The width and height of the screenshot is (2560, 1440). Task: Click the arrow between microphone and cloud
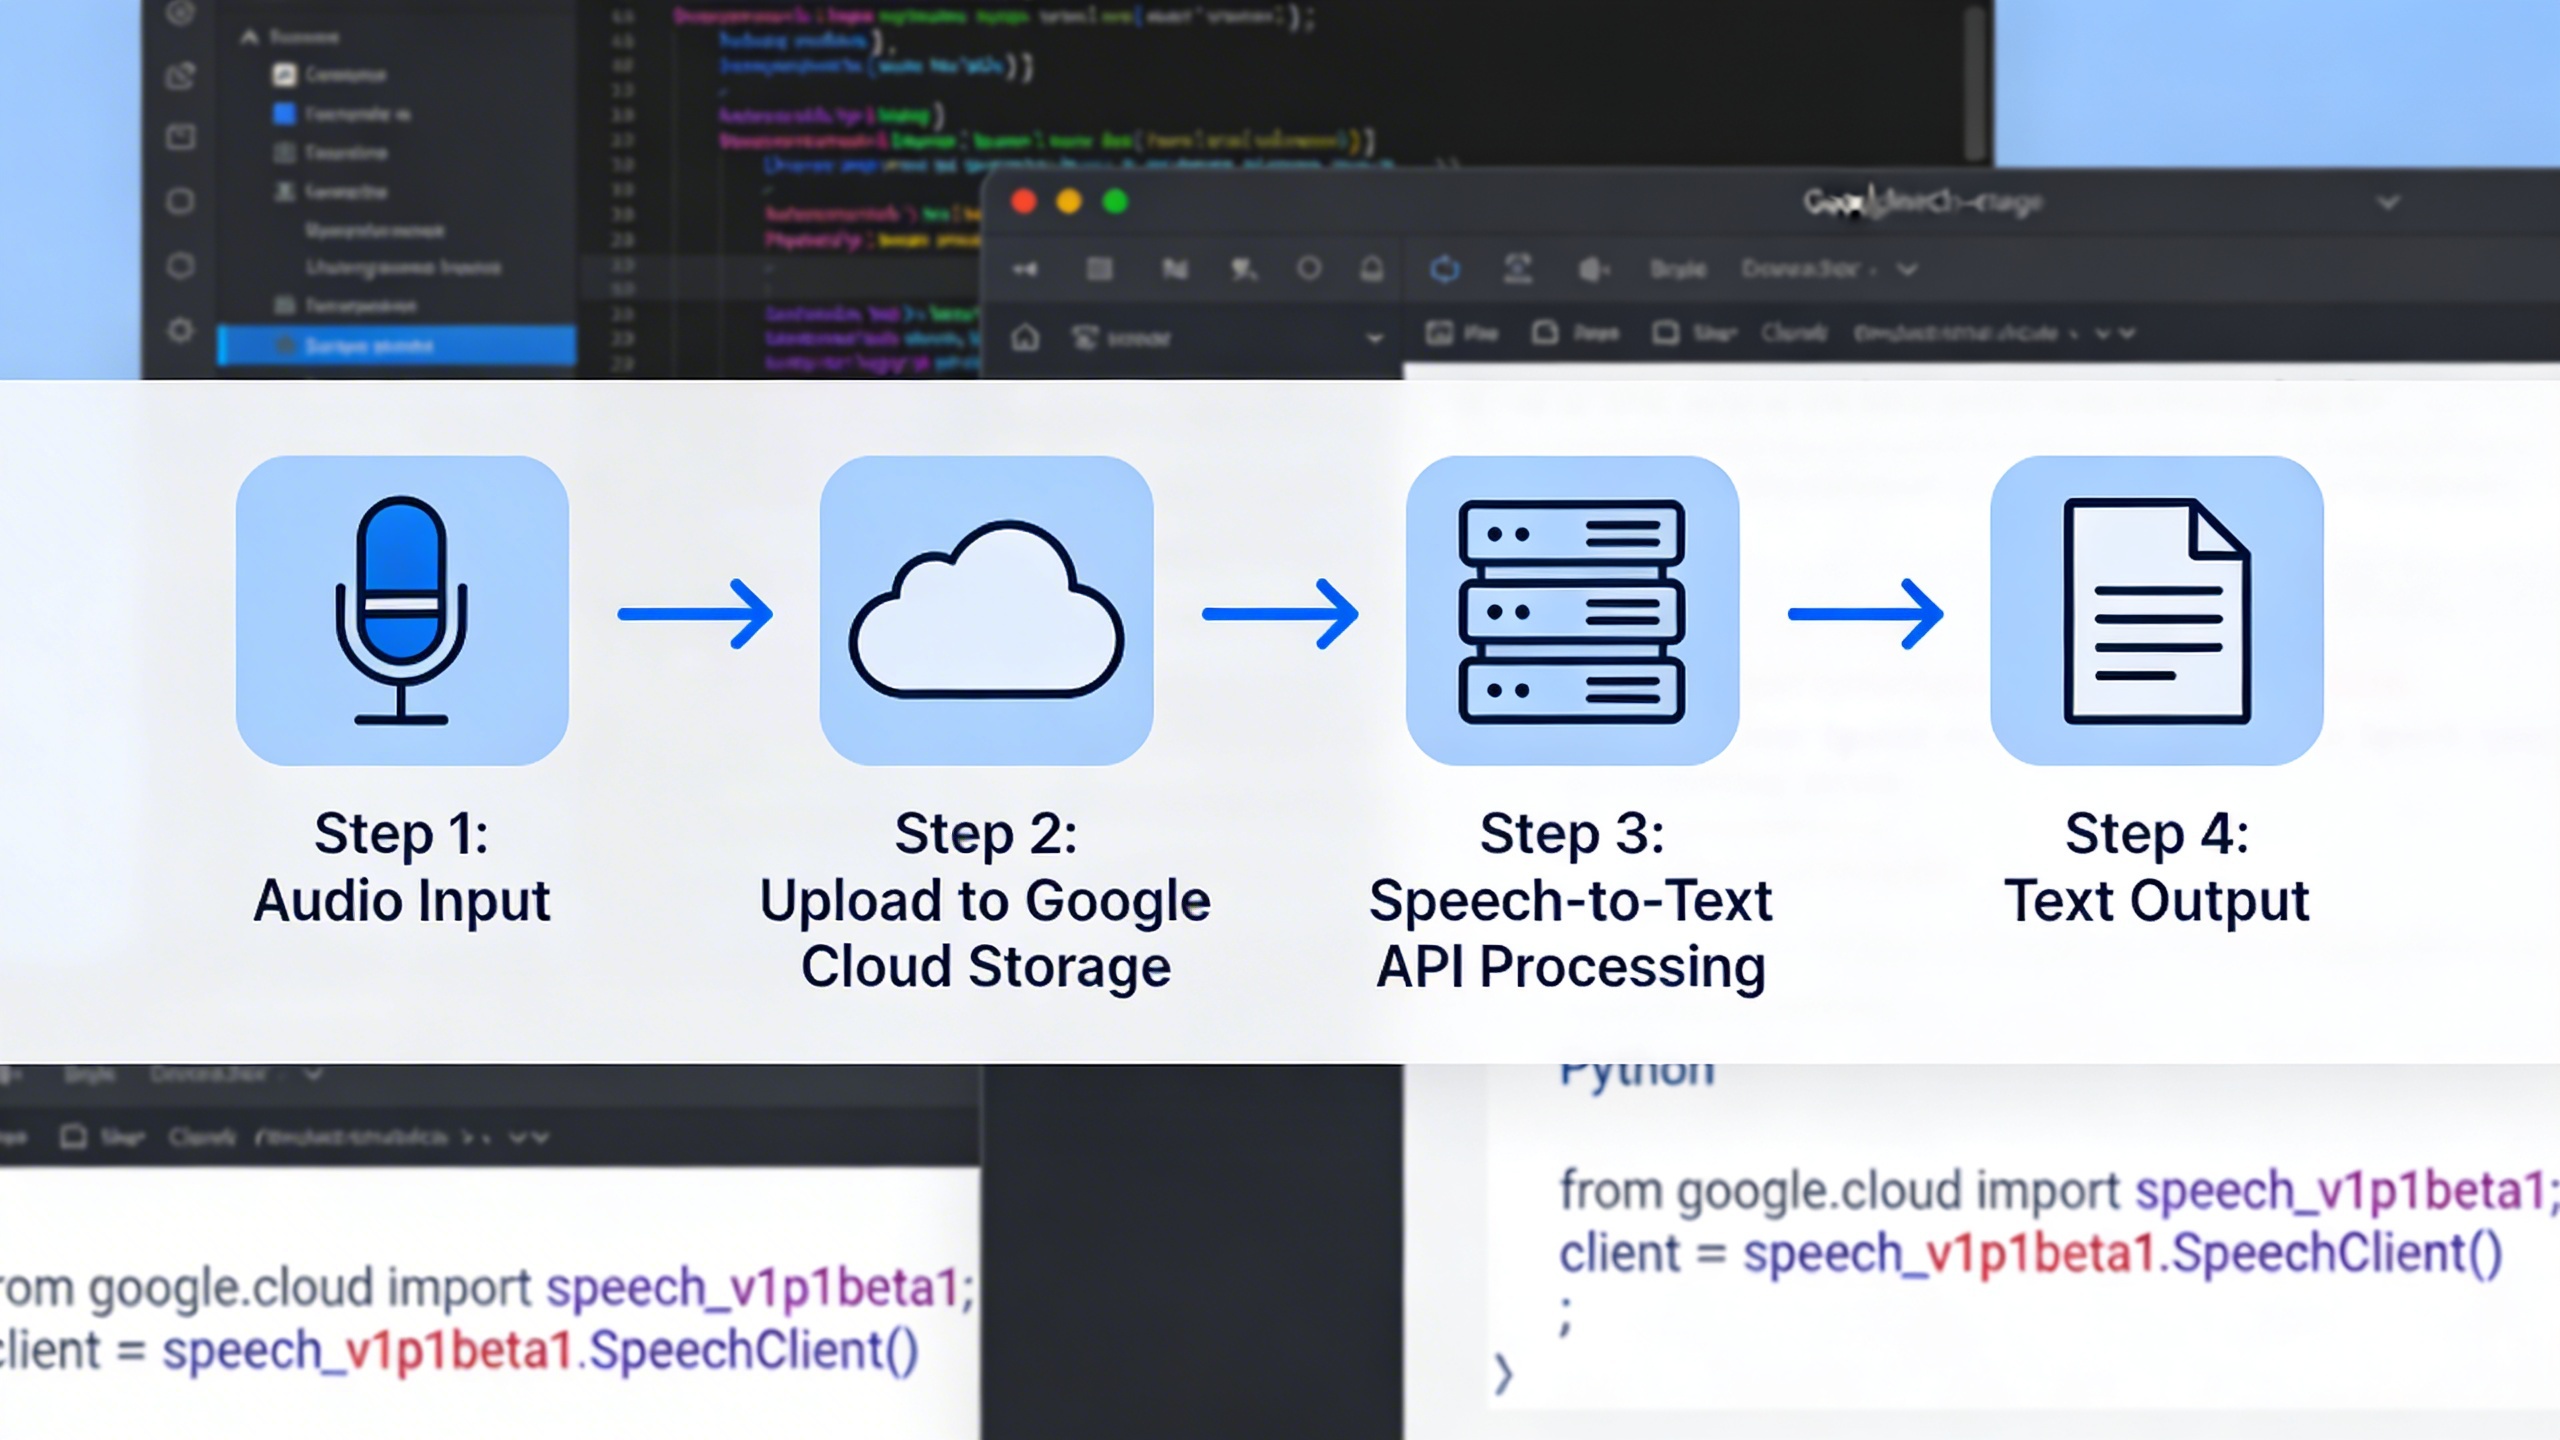tap(695, 613)
